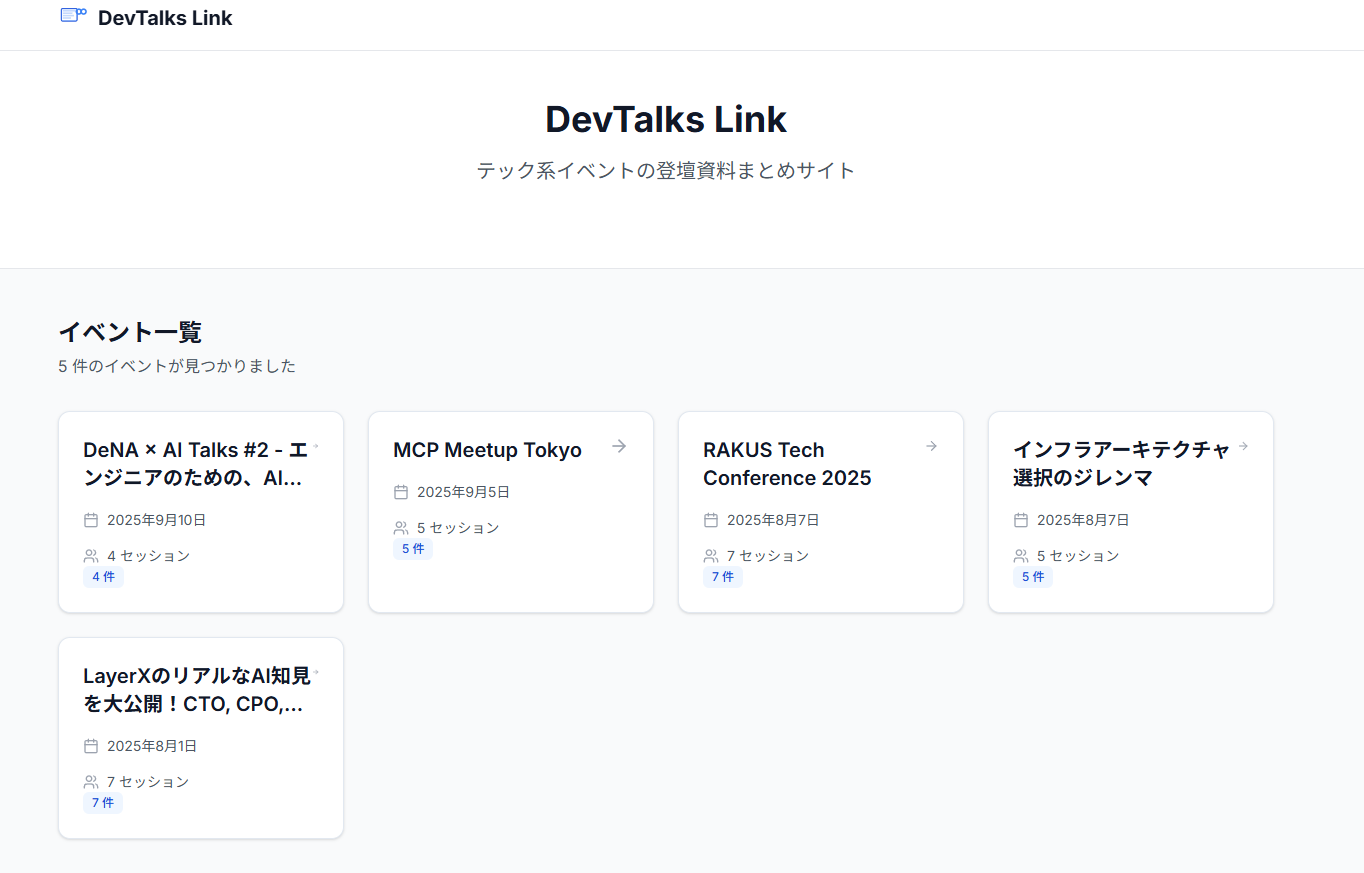
Task: Click people icon on LayerX card
Action: click(x=91, y=782)
